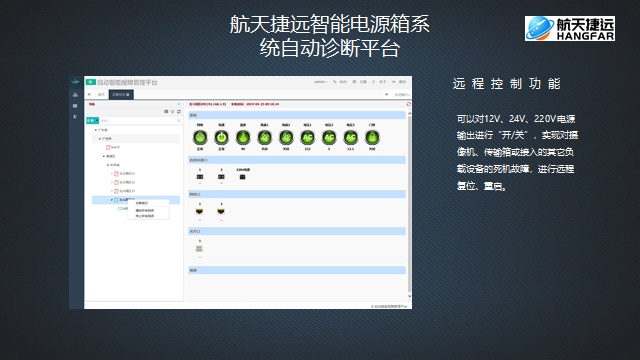Image resolution: width=640 pixels, height=360 pixels.
Task: Collapse the navigation panel with its arrow
Action: click(x=179, y=104)
